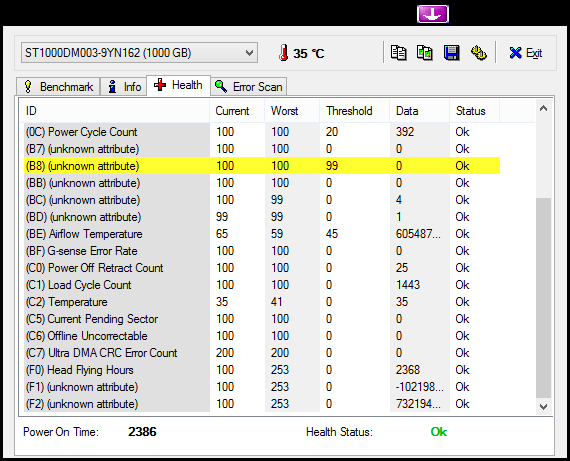Select the (C1) Load Cycle Count row
The image size is (570, 461).
(x=262, y=285)
